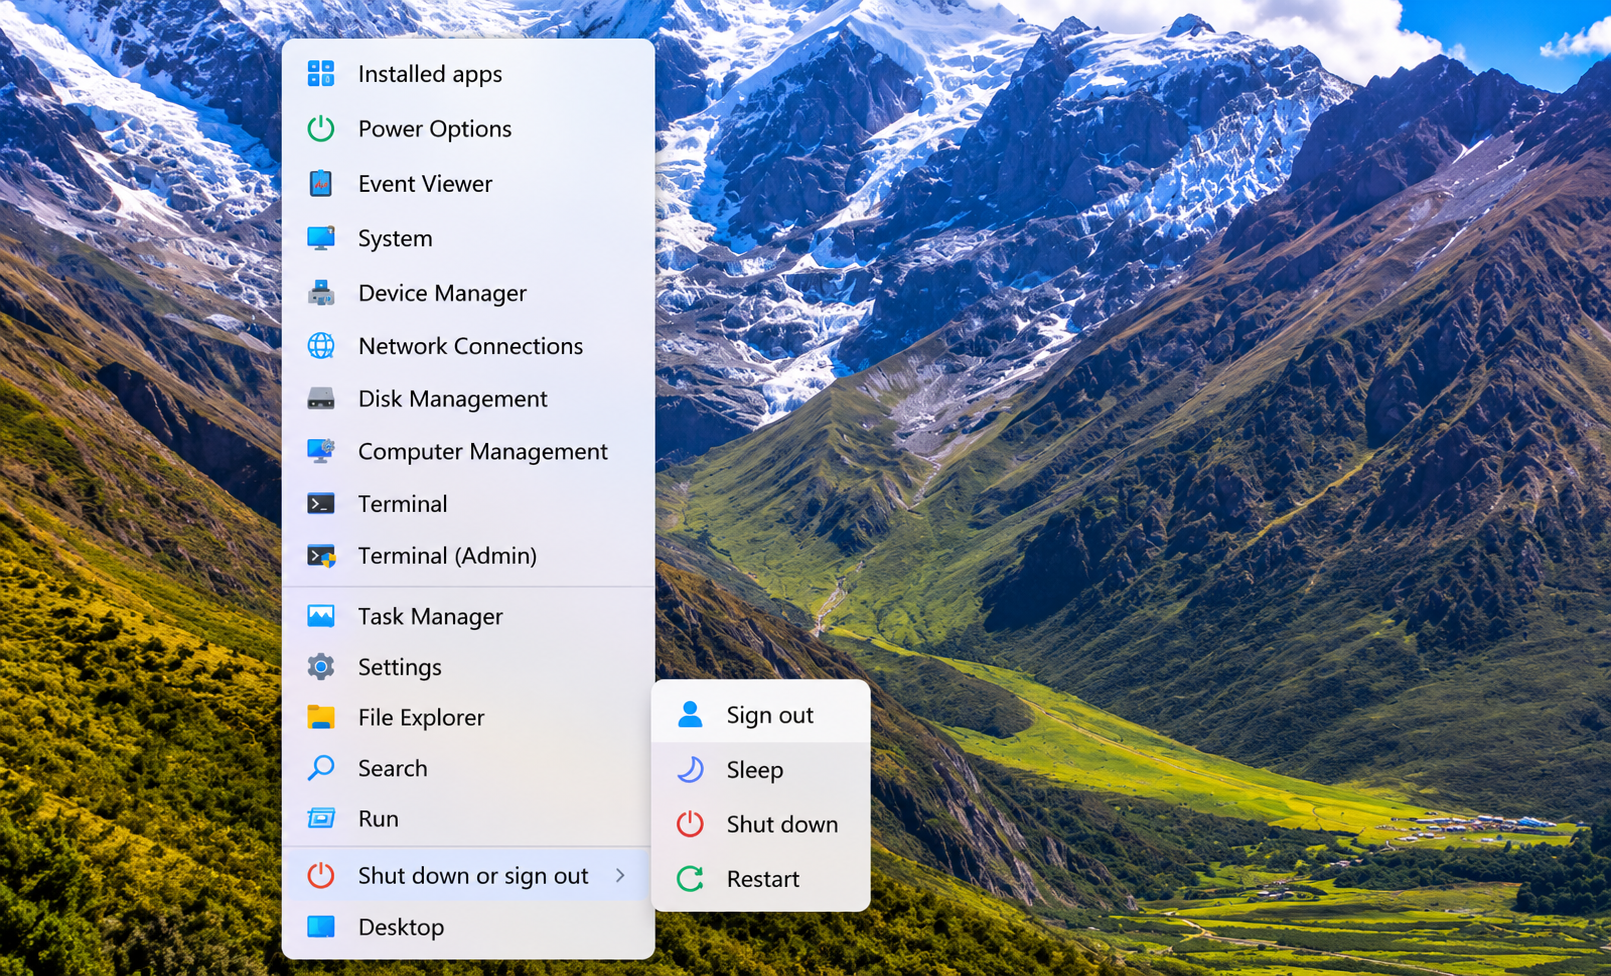Click the Disk Management drive icon
1611x976 pixels.
[x=321, y=398]
